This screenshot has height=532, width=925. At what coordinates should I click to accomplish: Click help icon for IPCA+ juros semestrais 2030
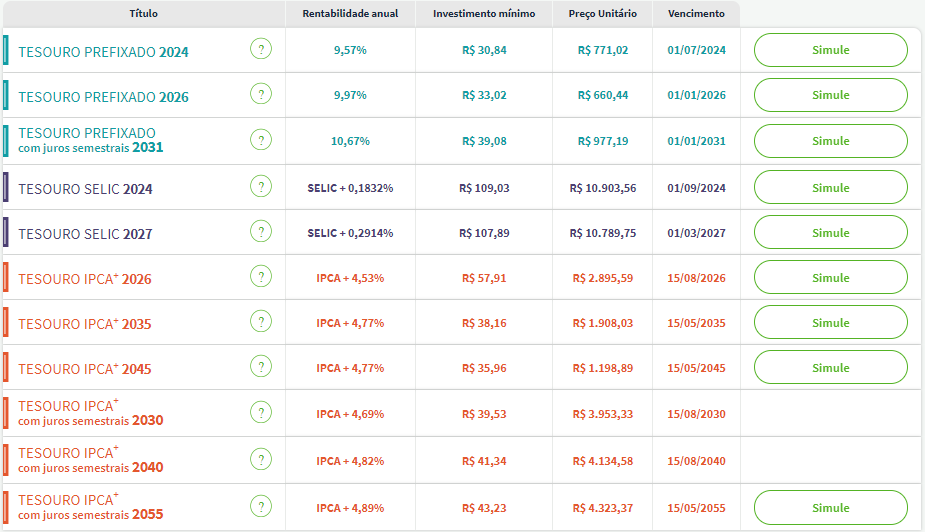pyautogui.click(x=261, y=412)
